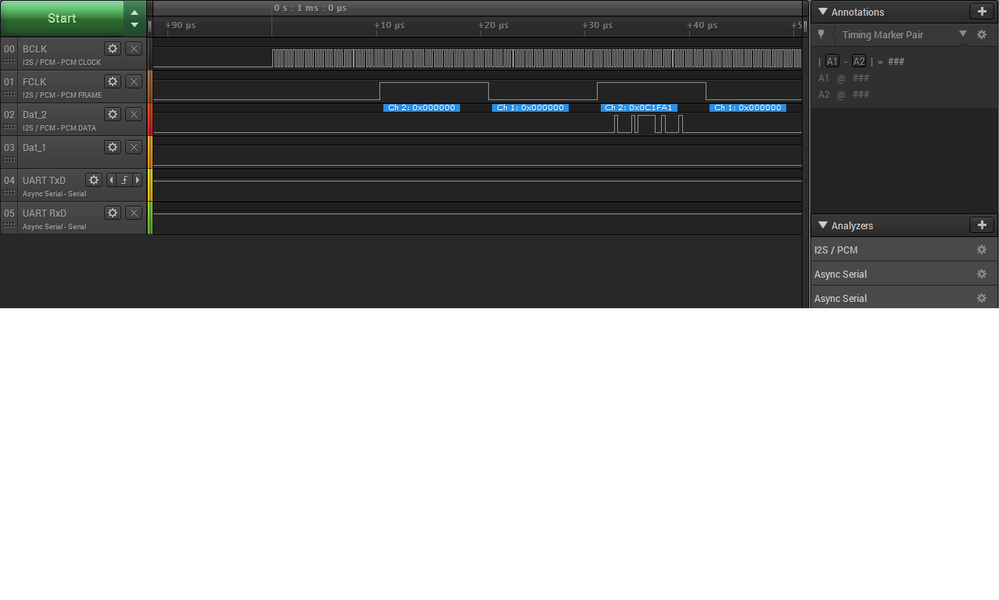Select the Dat_2 channel label
The image size is (999, 600).
pyautogui.click(x=35, y=115)
